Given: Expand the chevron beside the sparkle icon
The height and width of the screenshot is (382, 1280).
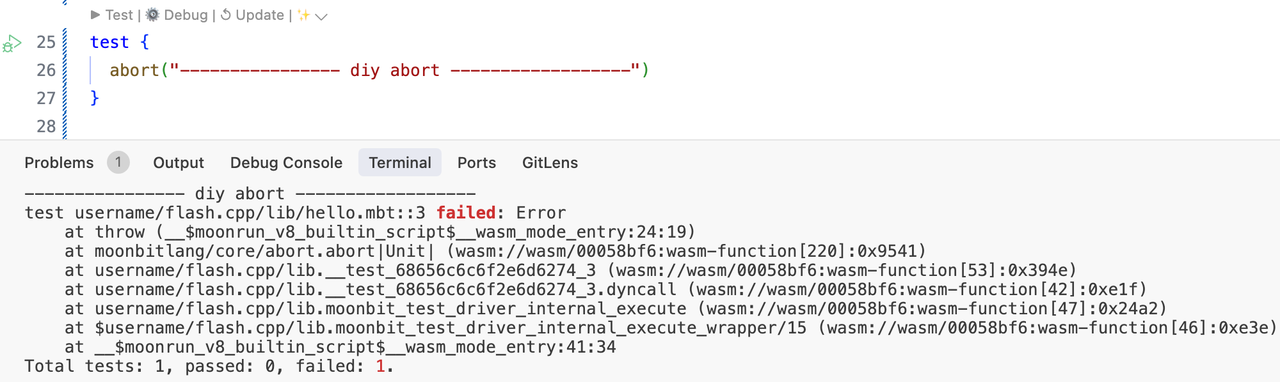Looking at the screenshot, I should [322, 16].
